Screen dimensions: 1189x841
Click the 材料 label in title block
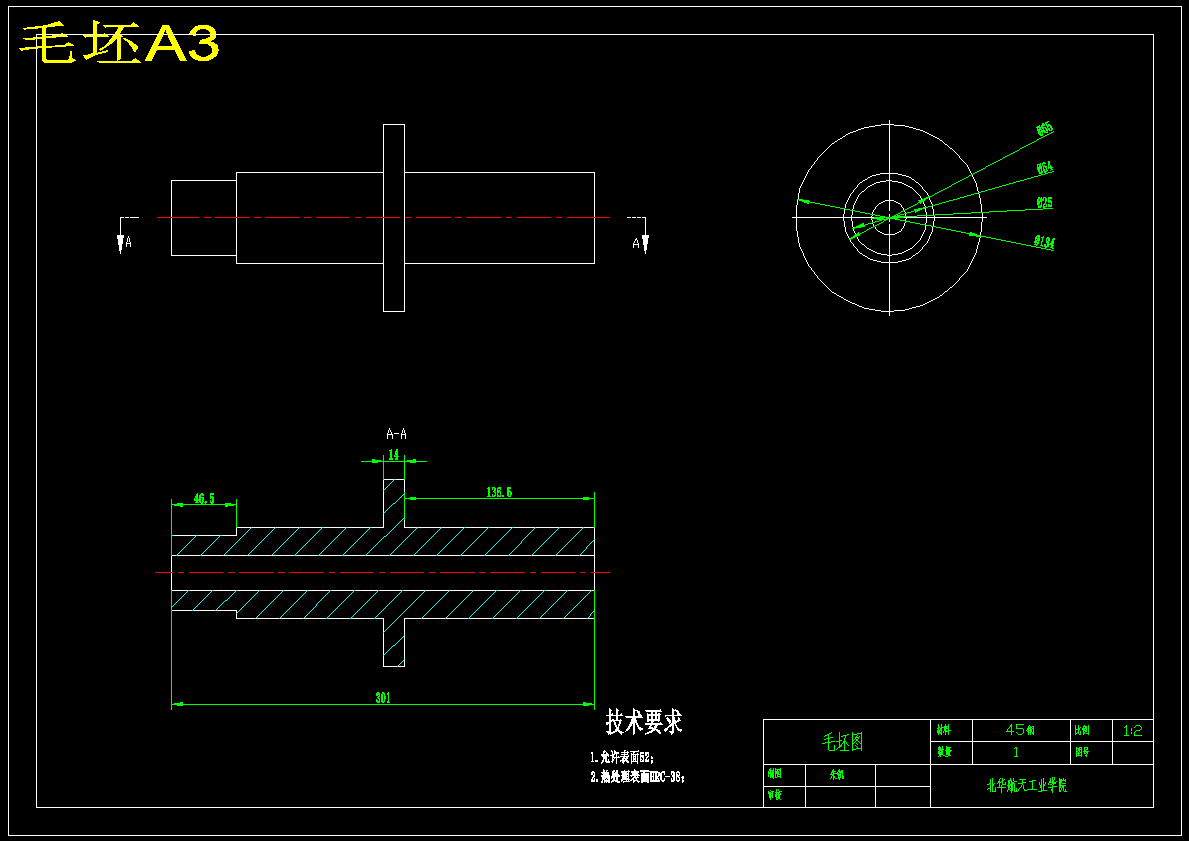(943, 730)
